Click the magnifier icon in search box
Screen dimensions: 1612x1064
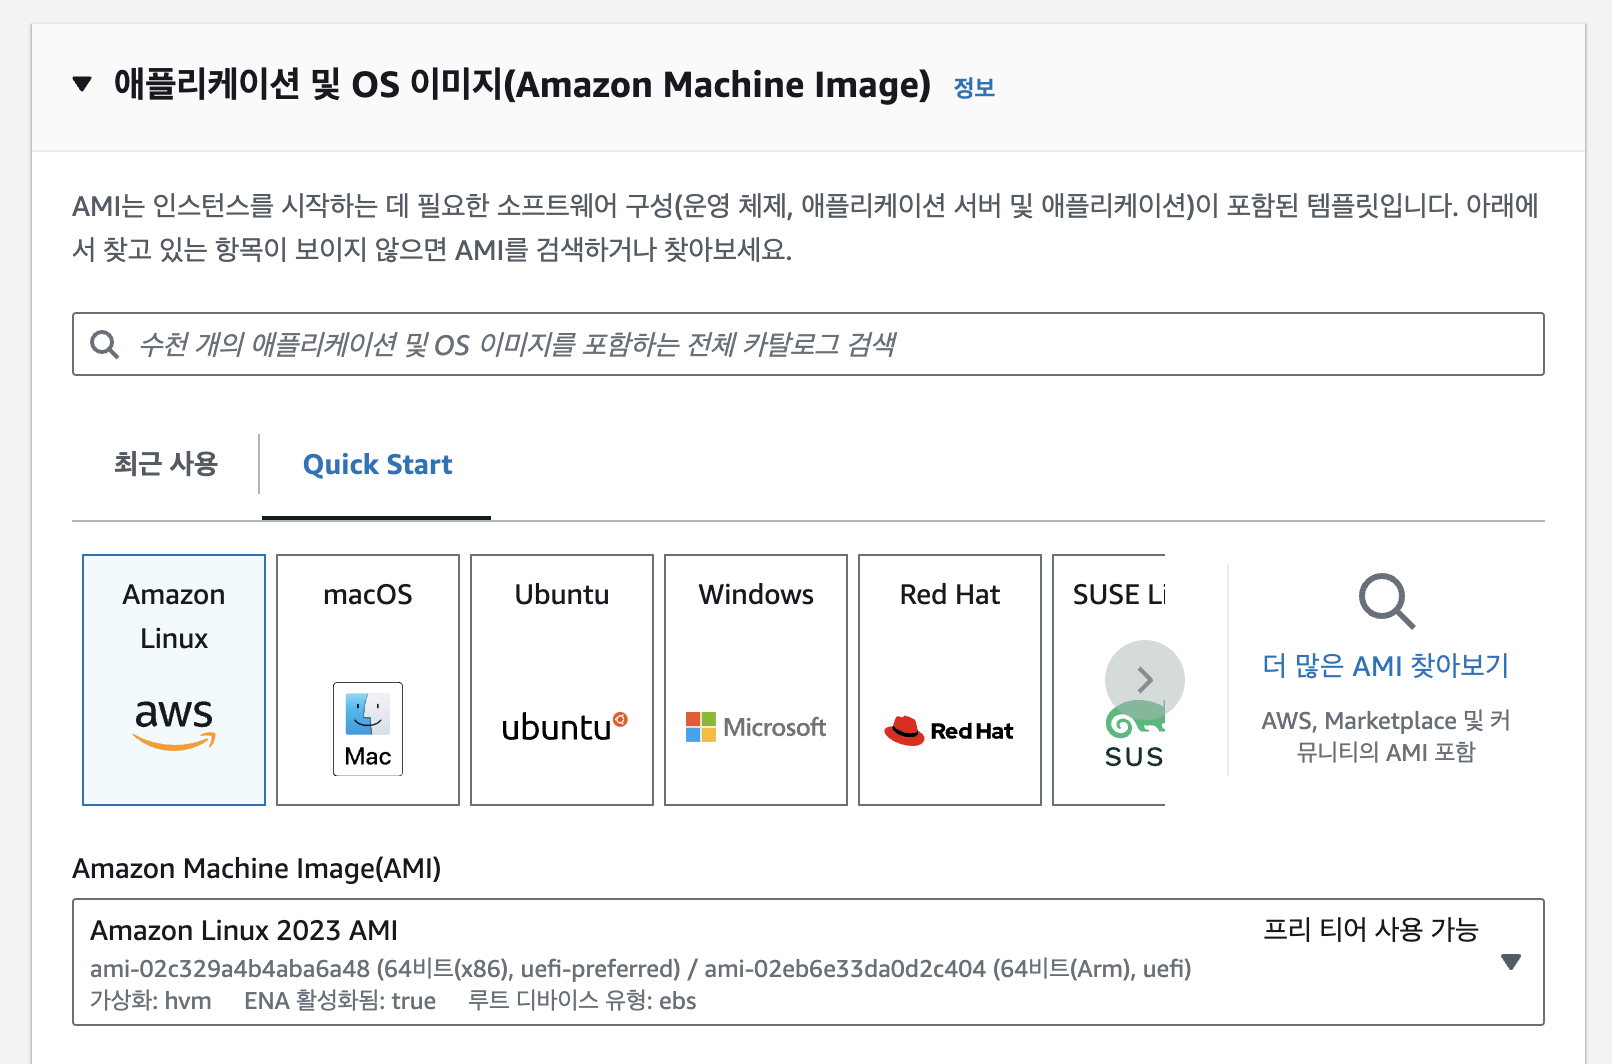[105, 345]
